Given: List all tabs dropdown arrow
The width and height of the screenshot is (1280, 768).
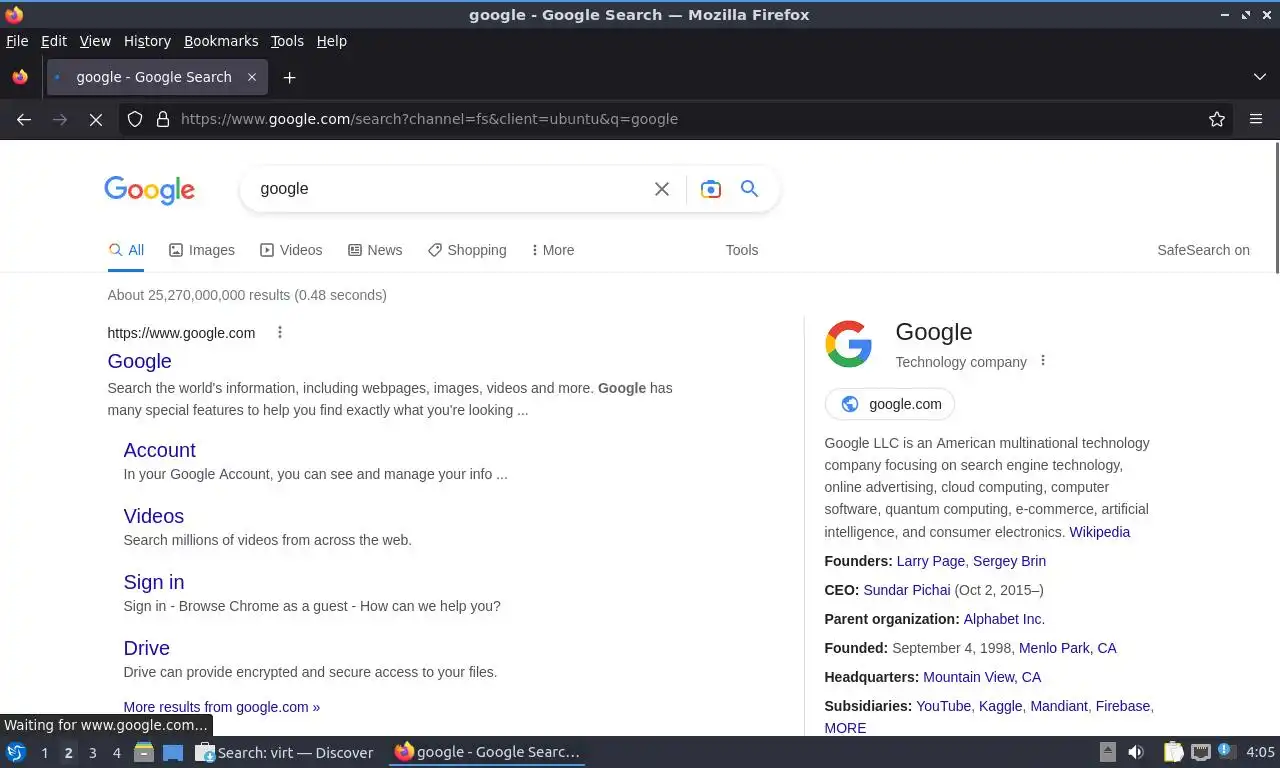Looking at the screenshot, I should [x=1260, y=77].
